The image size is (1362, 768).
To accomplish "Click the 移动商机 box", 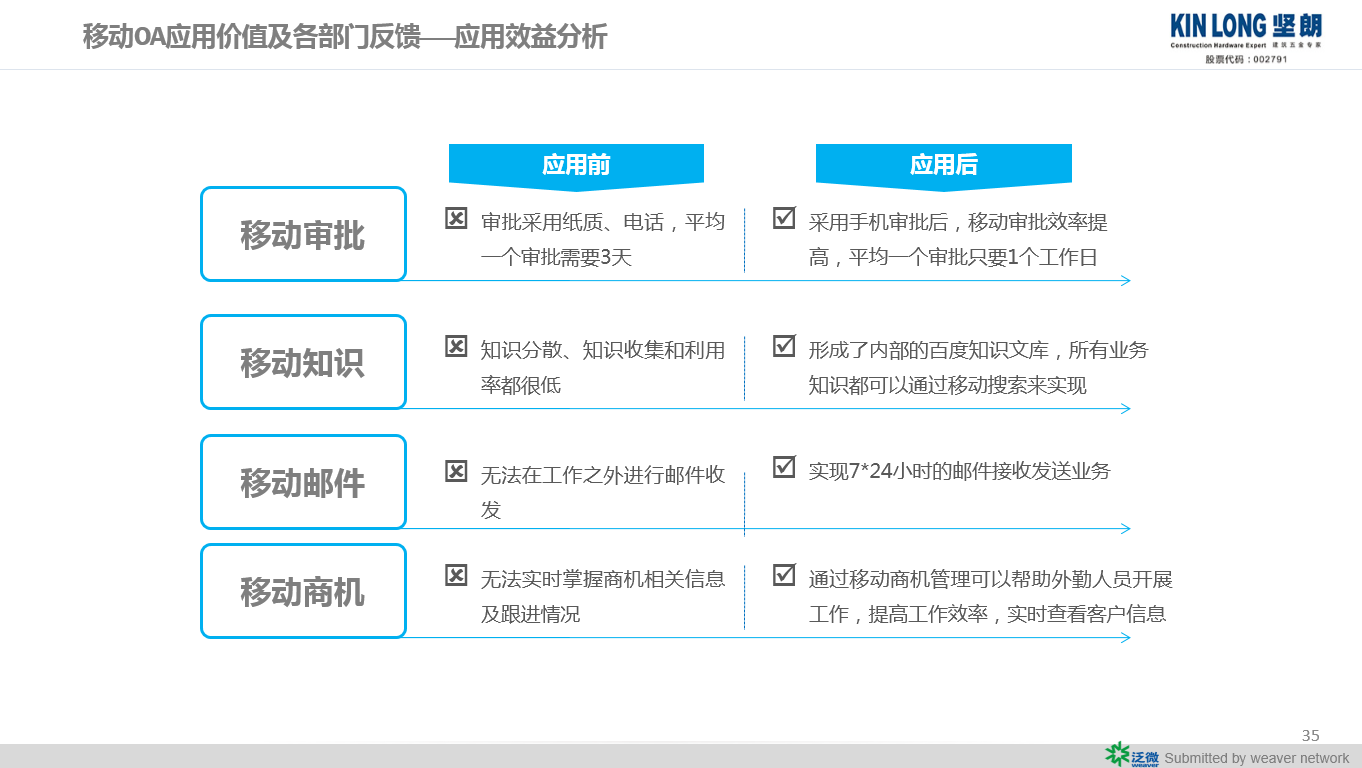I will [303, 591].
